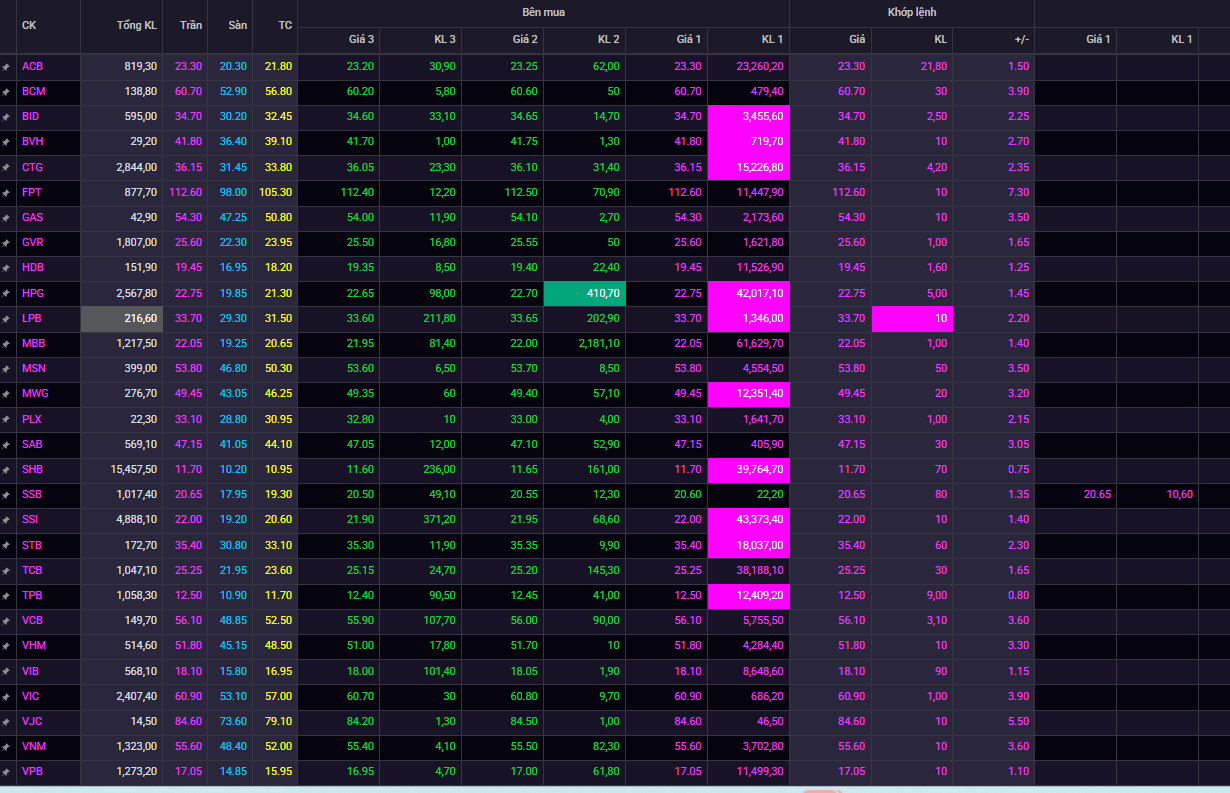Click the pin icon next to HPG
Image resolution: width=1230 pixels, height=793 pixels.
[x=6, y=294]
